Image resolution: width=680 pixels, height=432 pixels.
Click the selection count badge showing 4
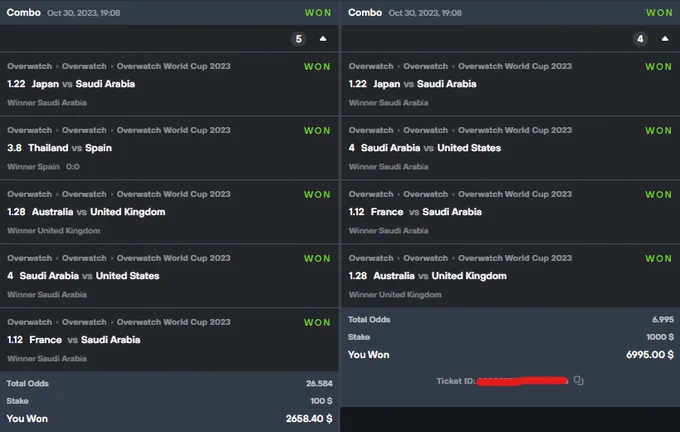click(x=640, y=39)
